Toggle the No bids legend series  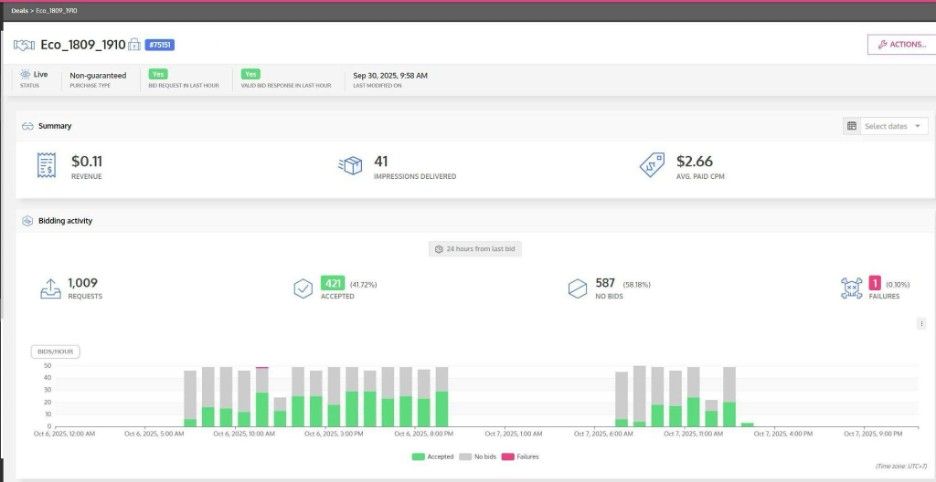point(478,457)
